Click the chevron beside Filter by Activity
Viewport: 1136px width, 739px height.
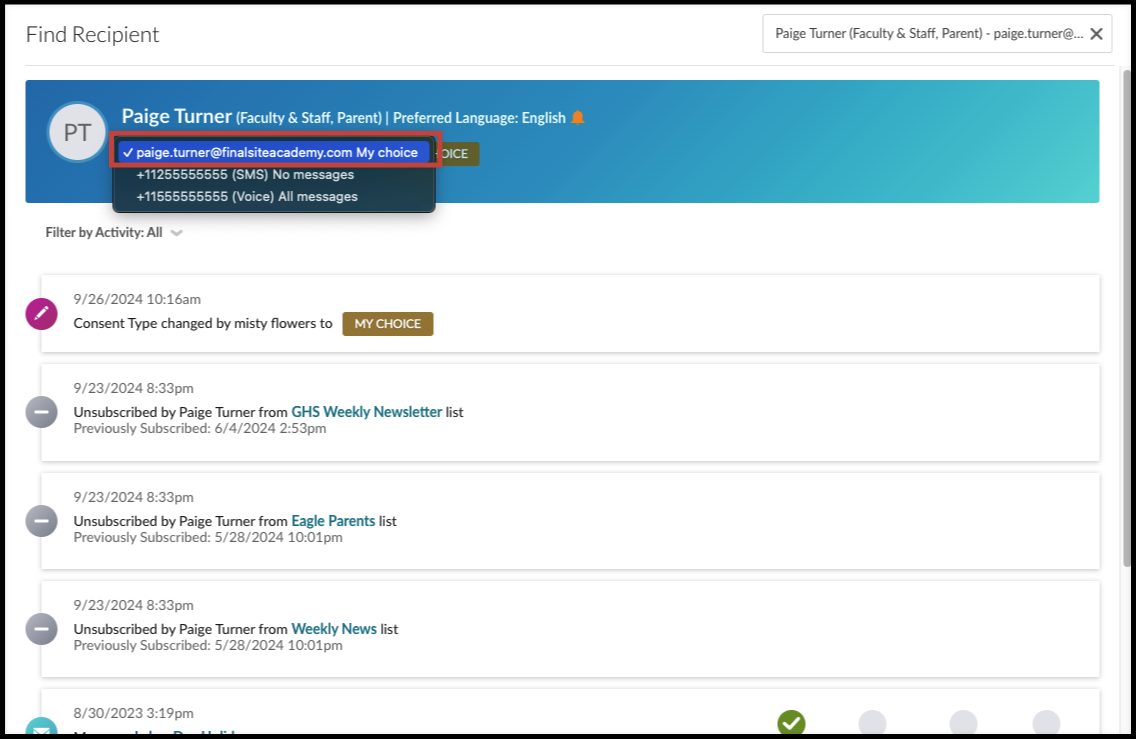coord(176,233)
